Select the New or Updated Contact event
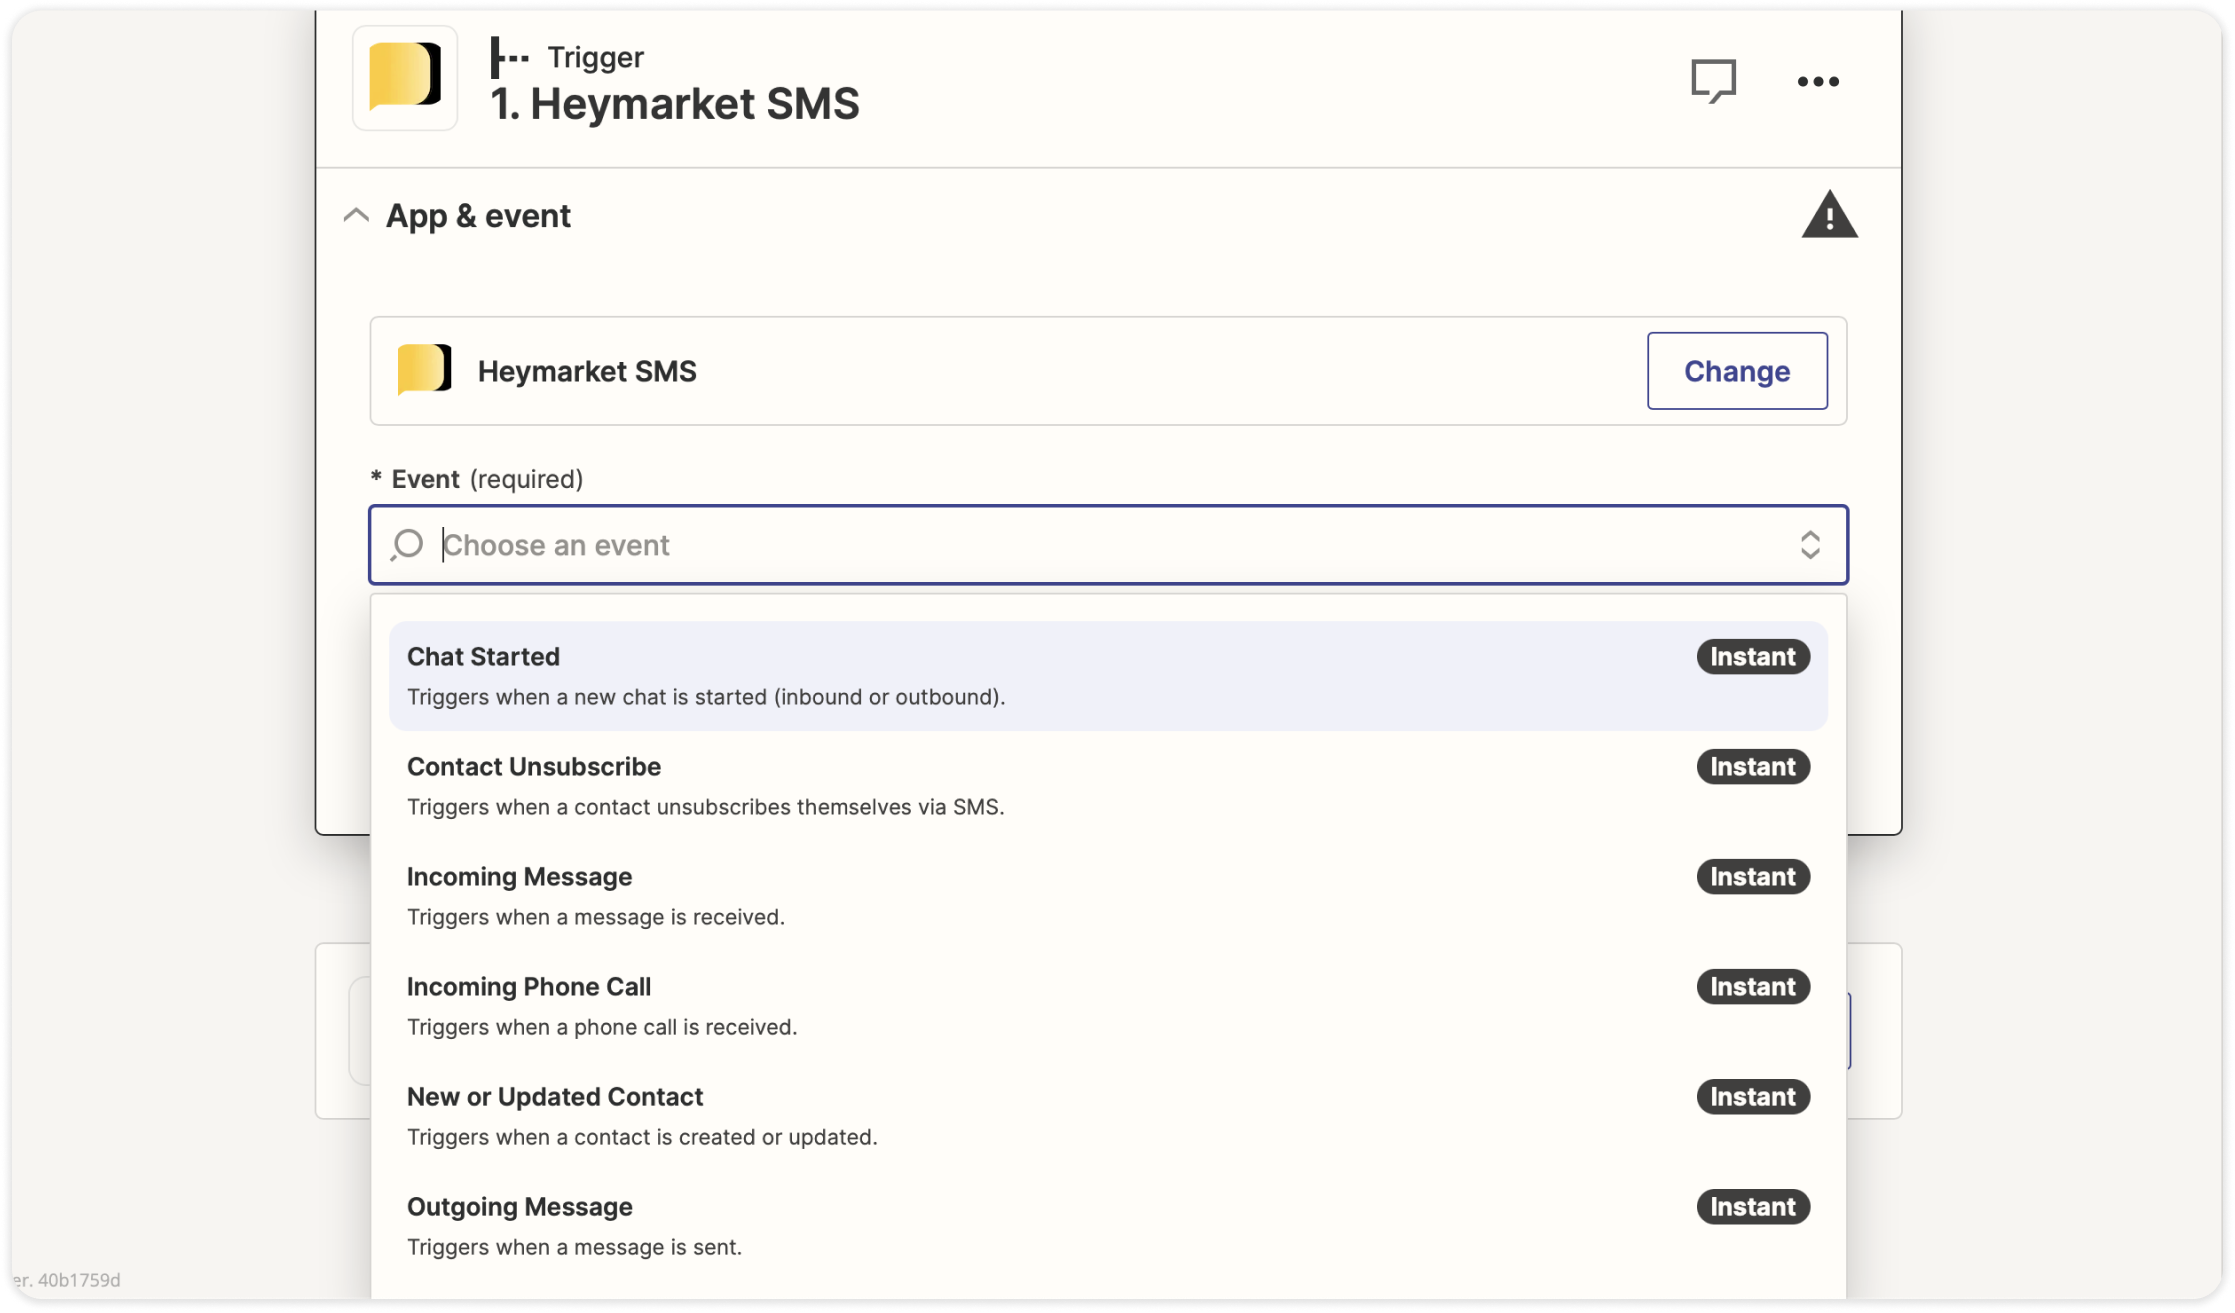Viewport: 2235px width, 1313px height. (1108, 1116)
